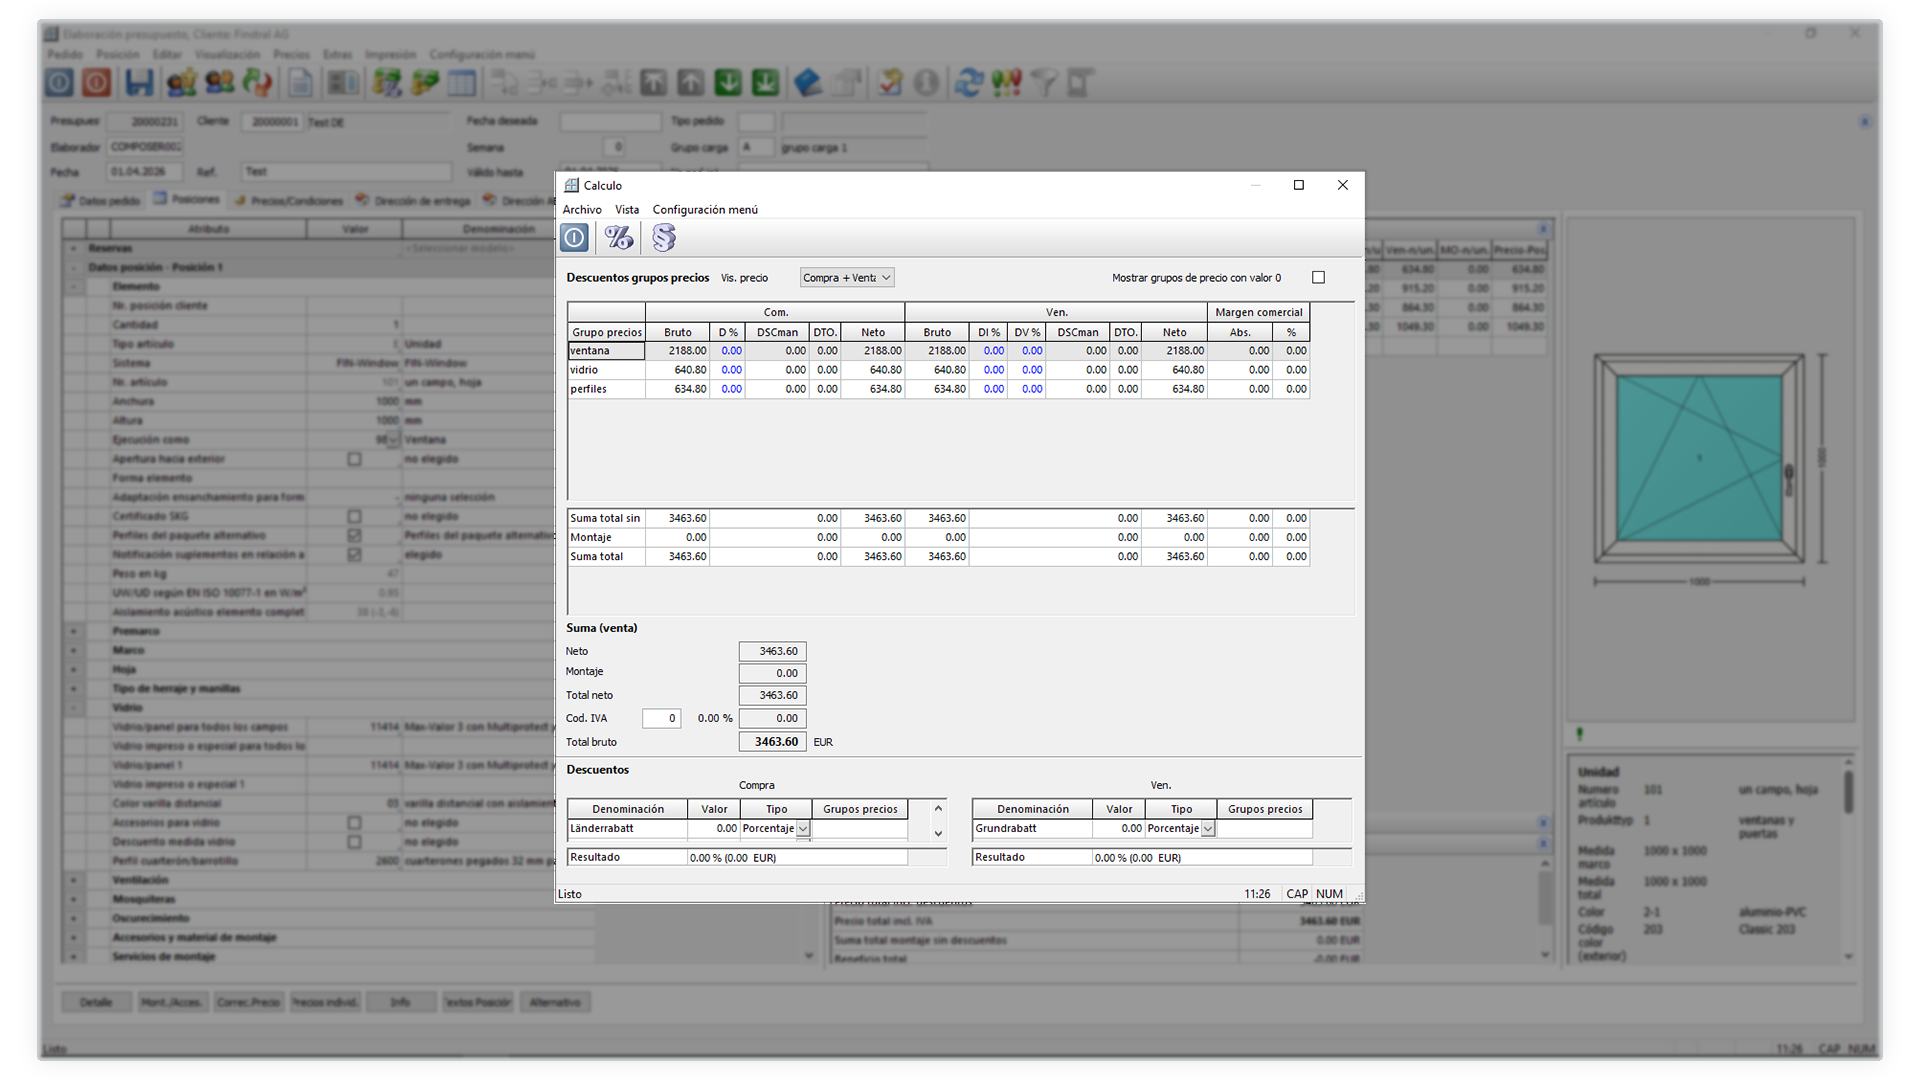Open Tipo dropdown for Grundrabatt row
1920x1080 pixels.
1208,829
